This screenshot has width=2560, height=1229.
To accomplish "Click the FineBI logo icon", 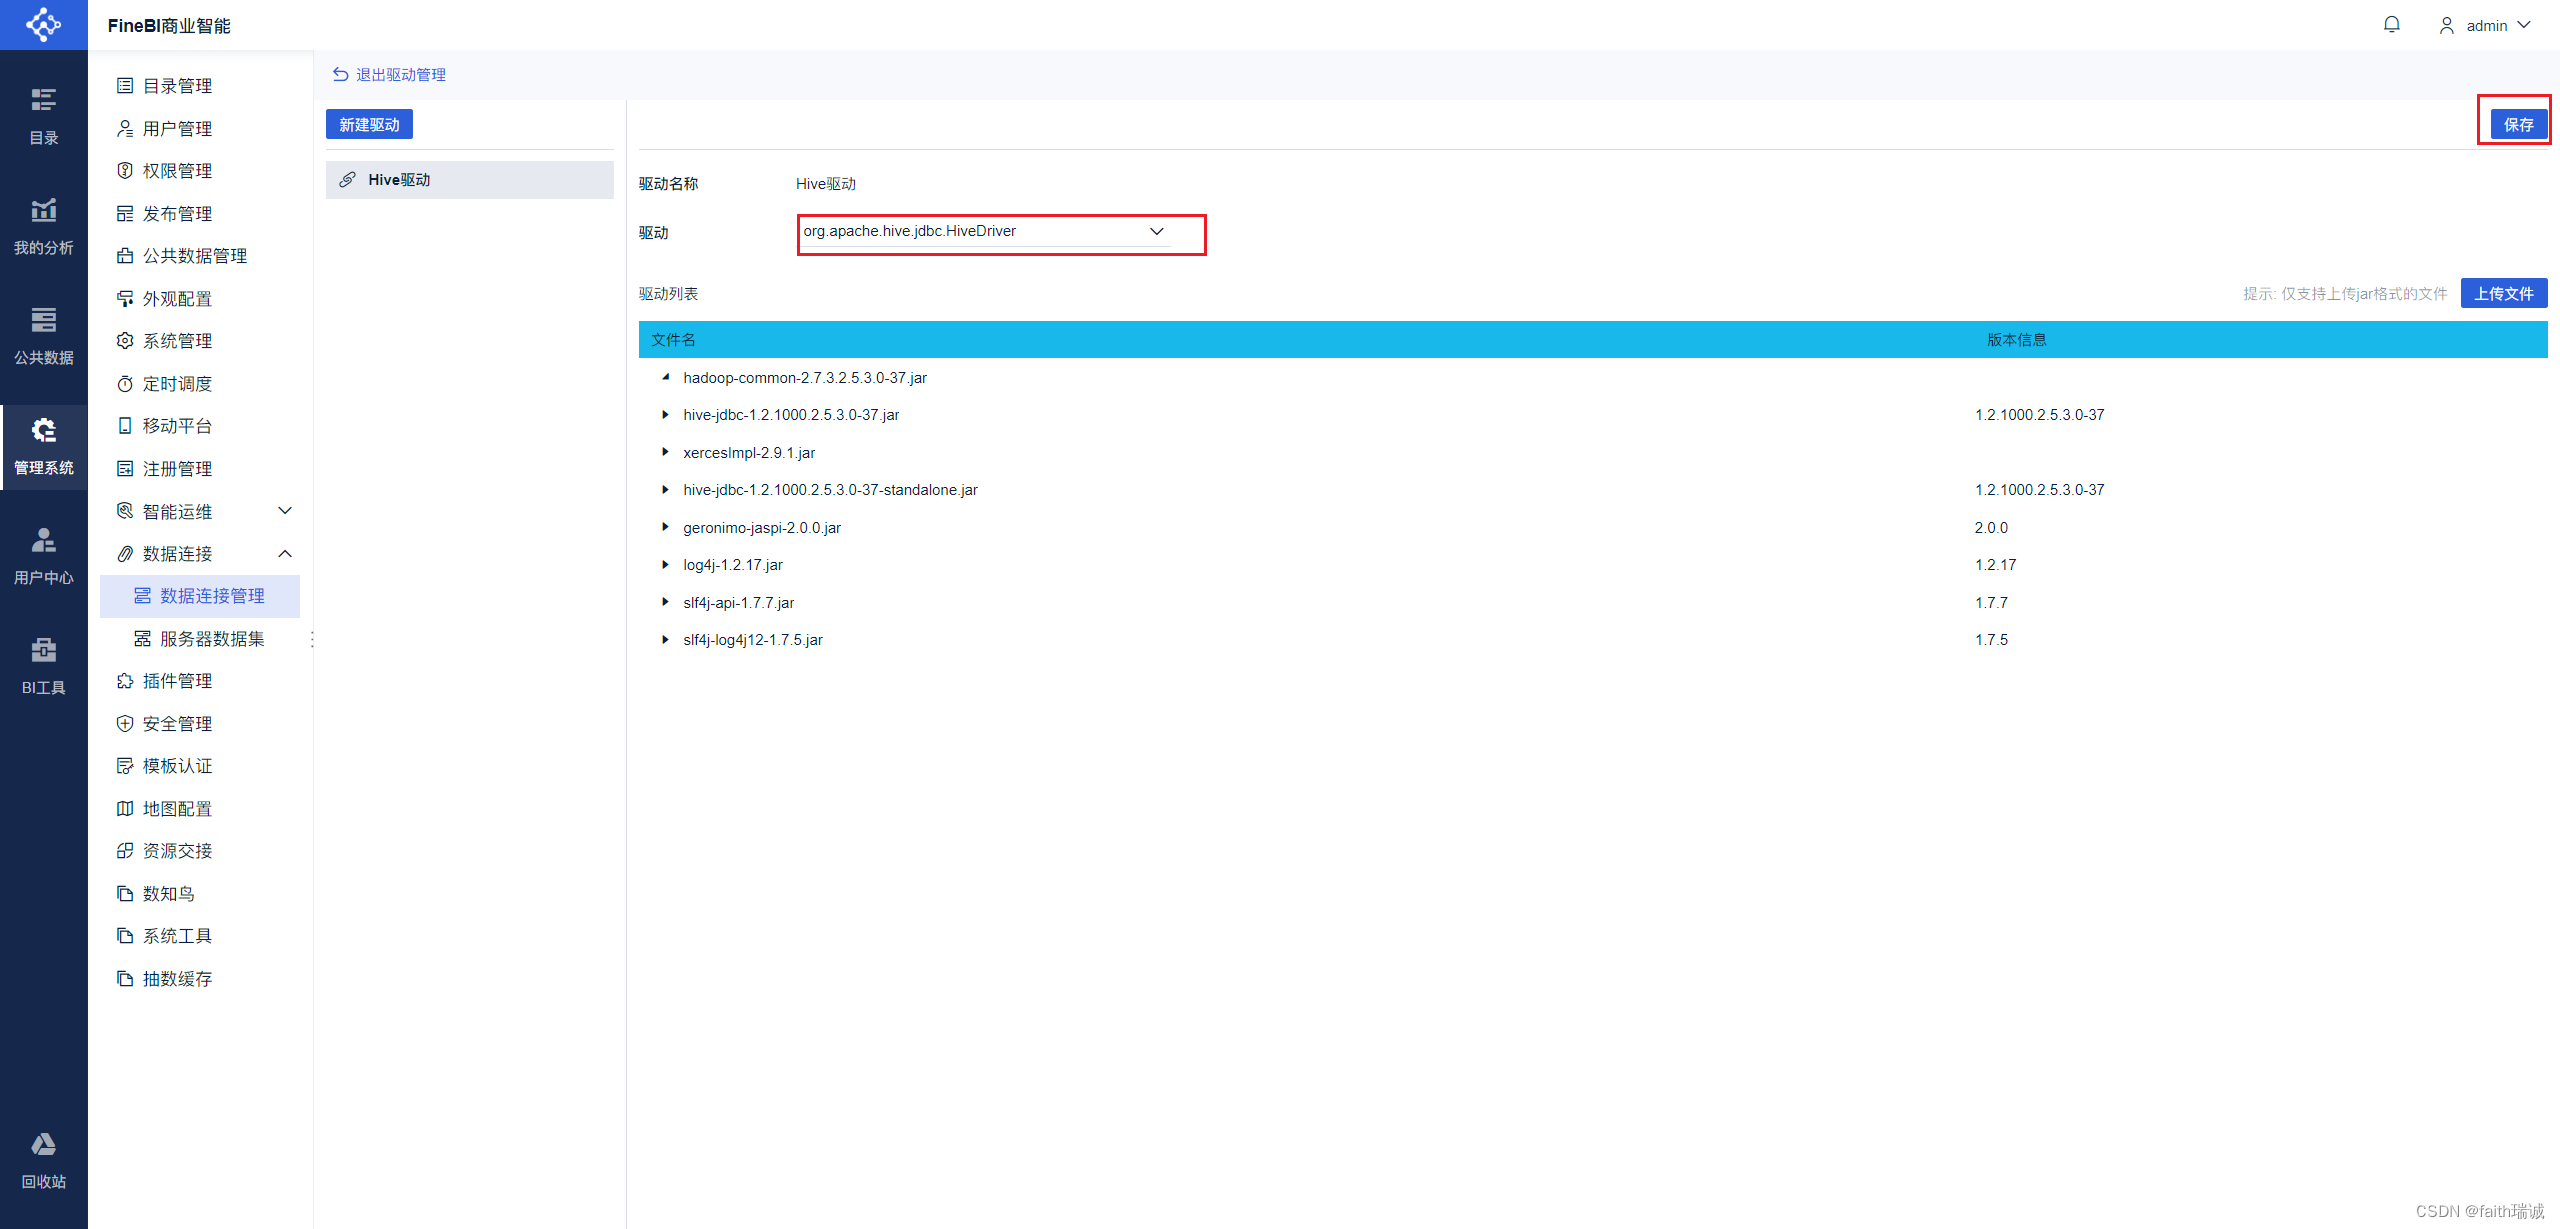I will pyautogui.click(x=43, y=24).
